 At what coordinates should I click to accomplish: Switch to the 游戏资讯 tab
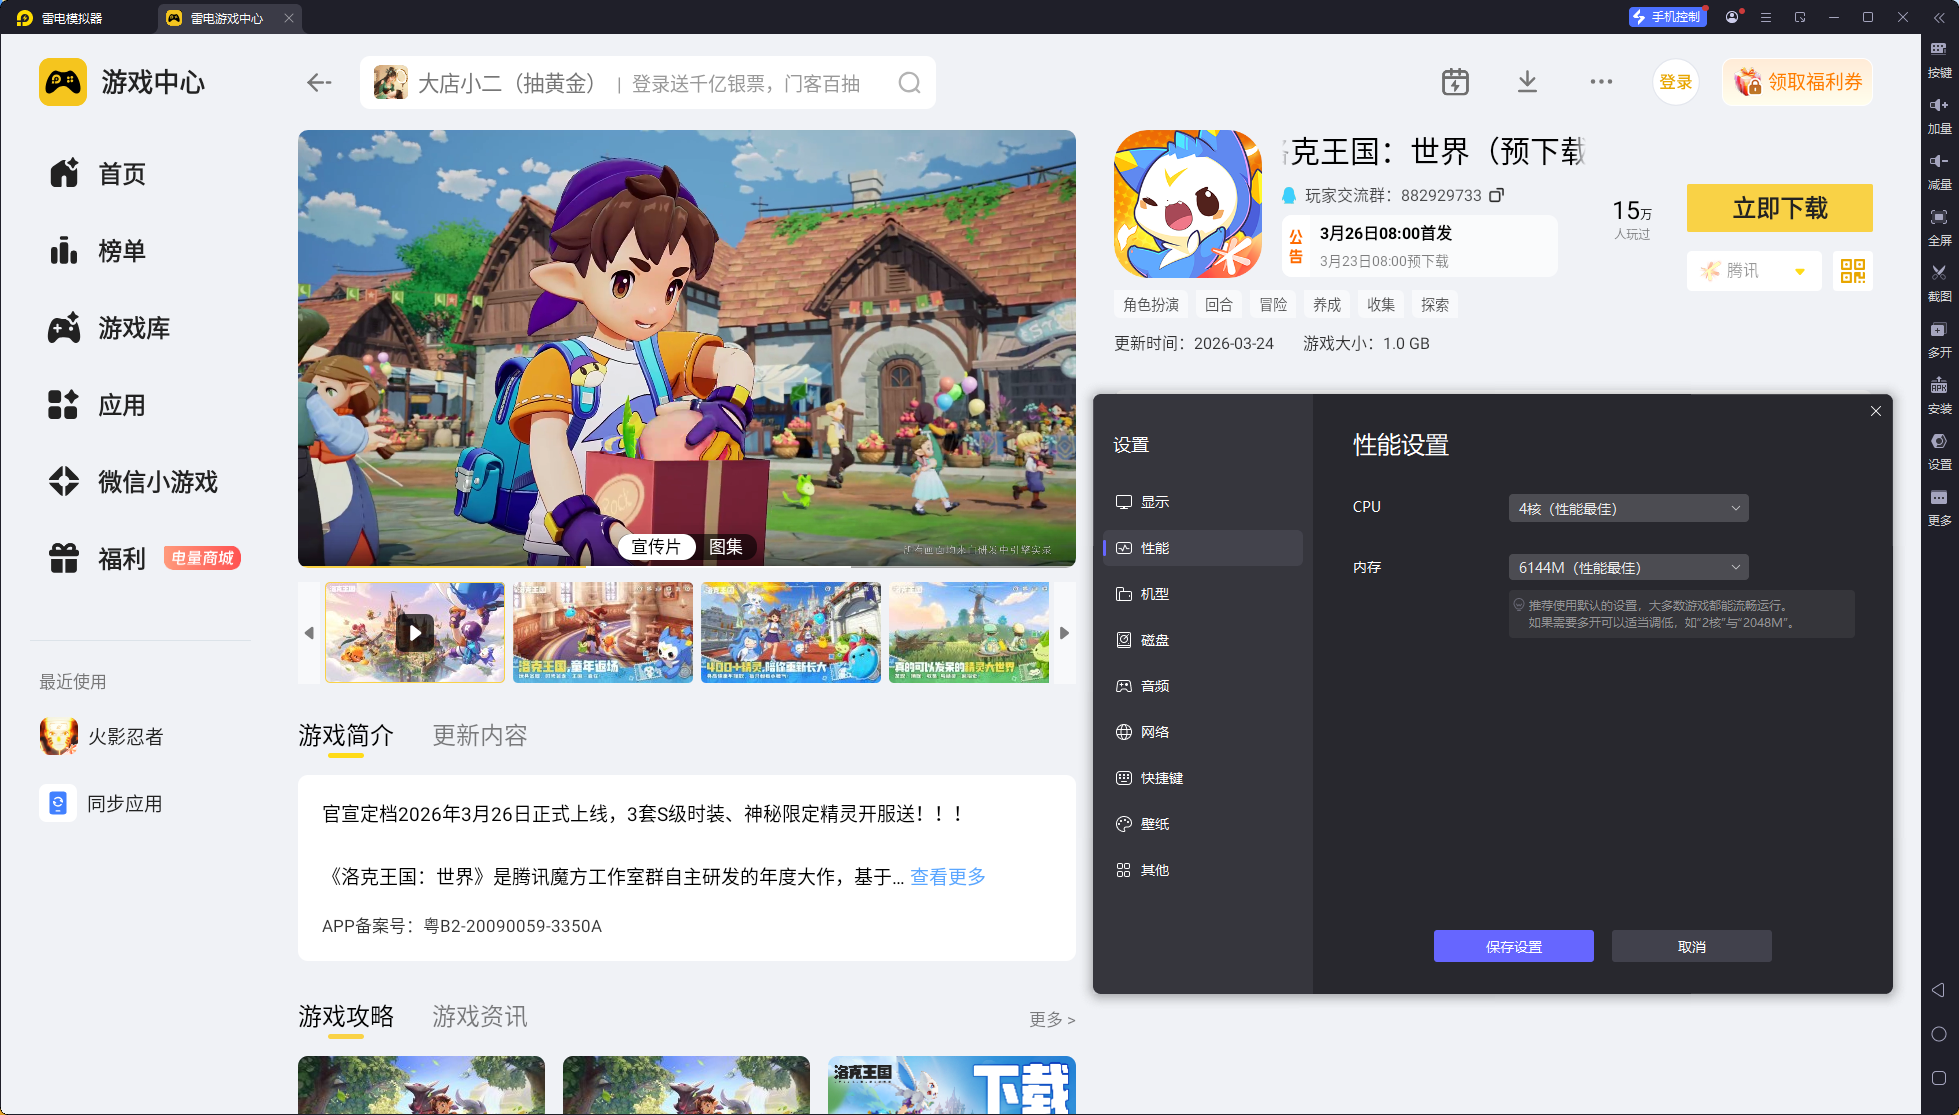click(x=479, y=1017)
